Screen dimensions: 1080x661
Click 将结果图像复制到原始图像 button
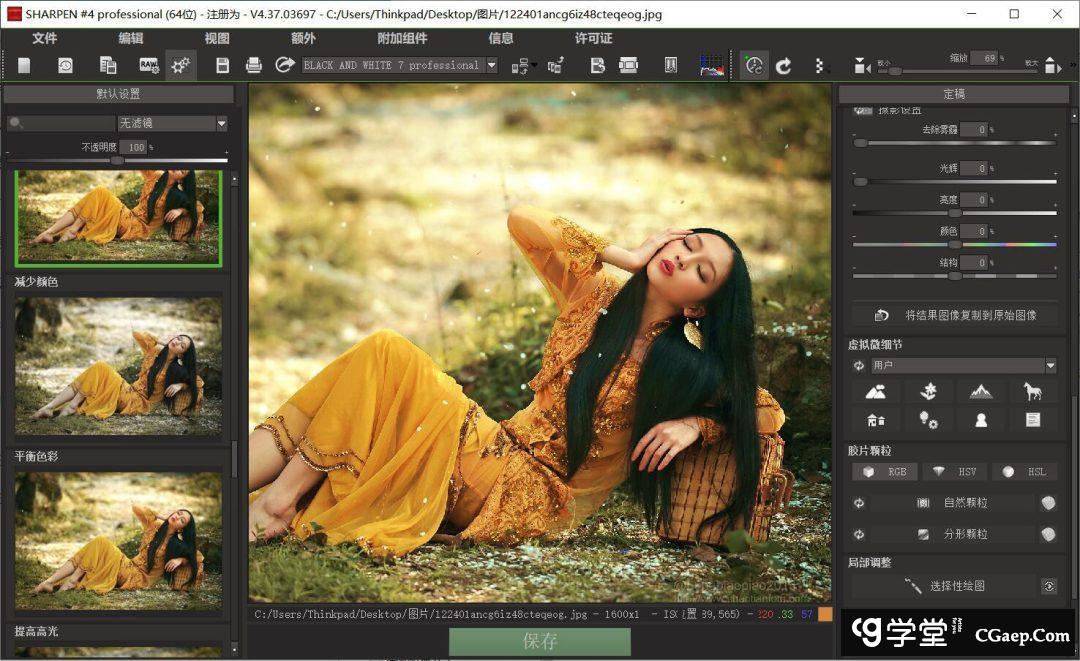(x=954, y=315)
